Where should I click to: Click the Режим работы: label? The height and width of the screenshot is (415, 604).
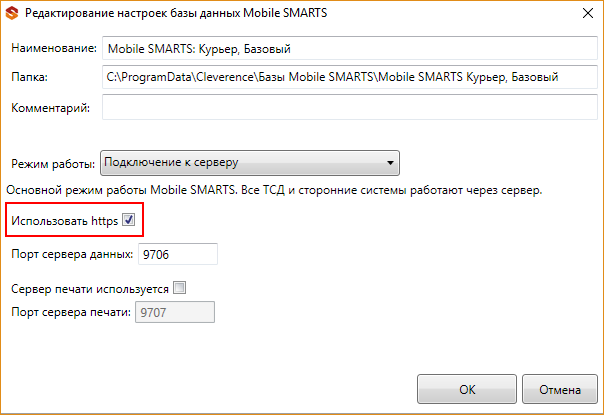coord(53,164)
